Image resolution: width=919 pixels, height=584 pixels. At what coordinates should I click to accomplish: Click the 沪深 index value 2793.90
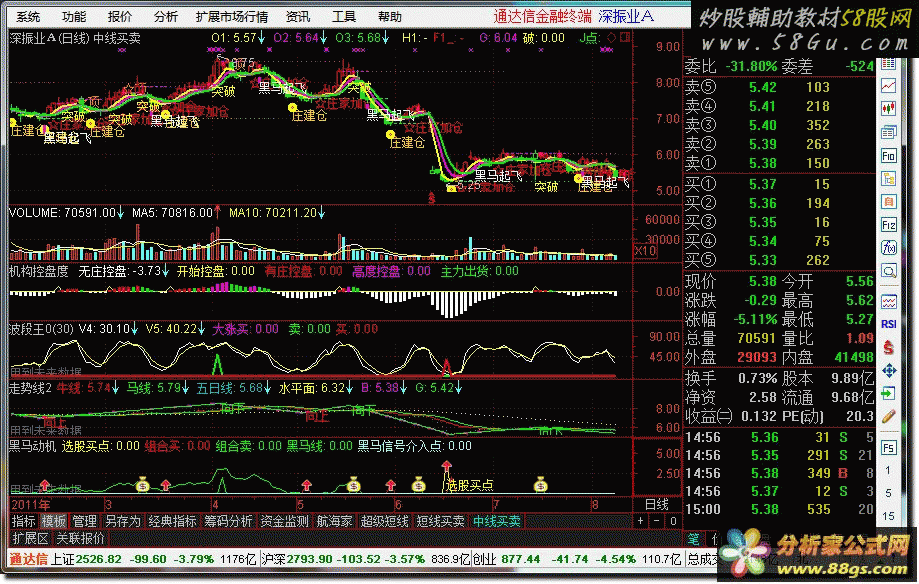309,559
